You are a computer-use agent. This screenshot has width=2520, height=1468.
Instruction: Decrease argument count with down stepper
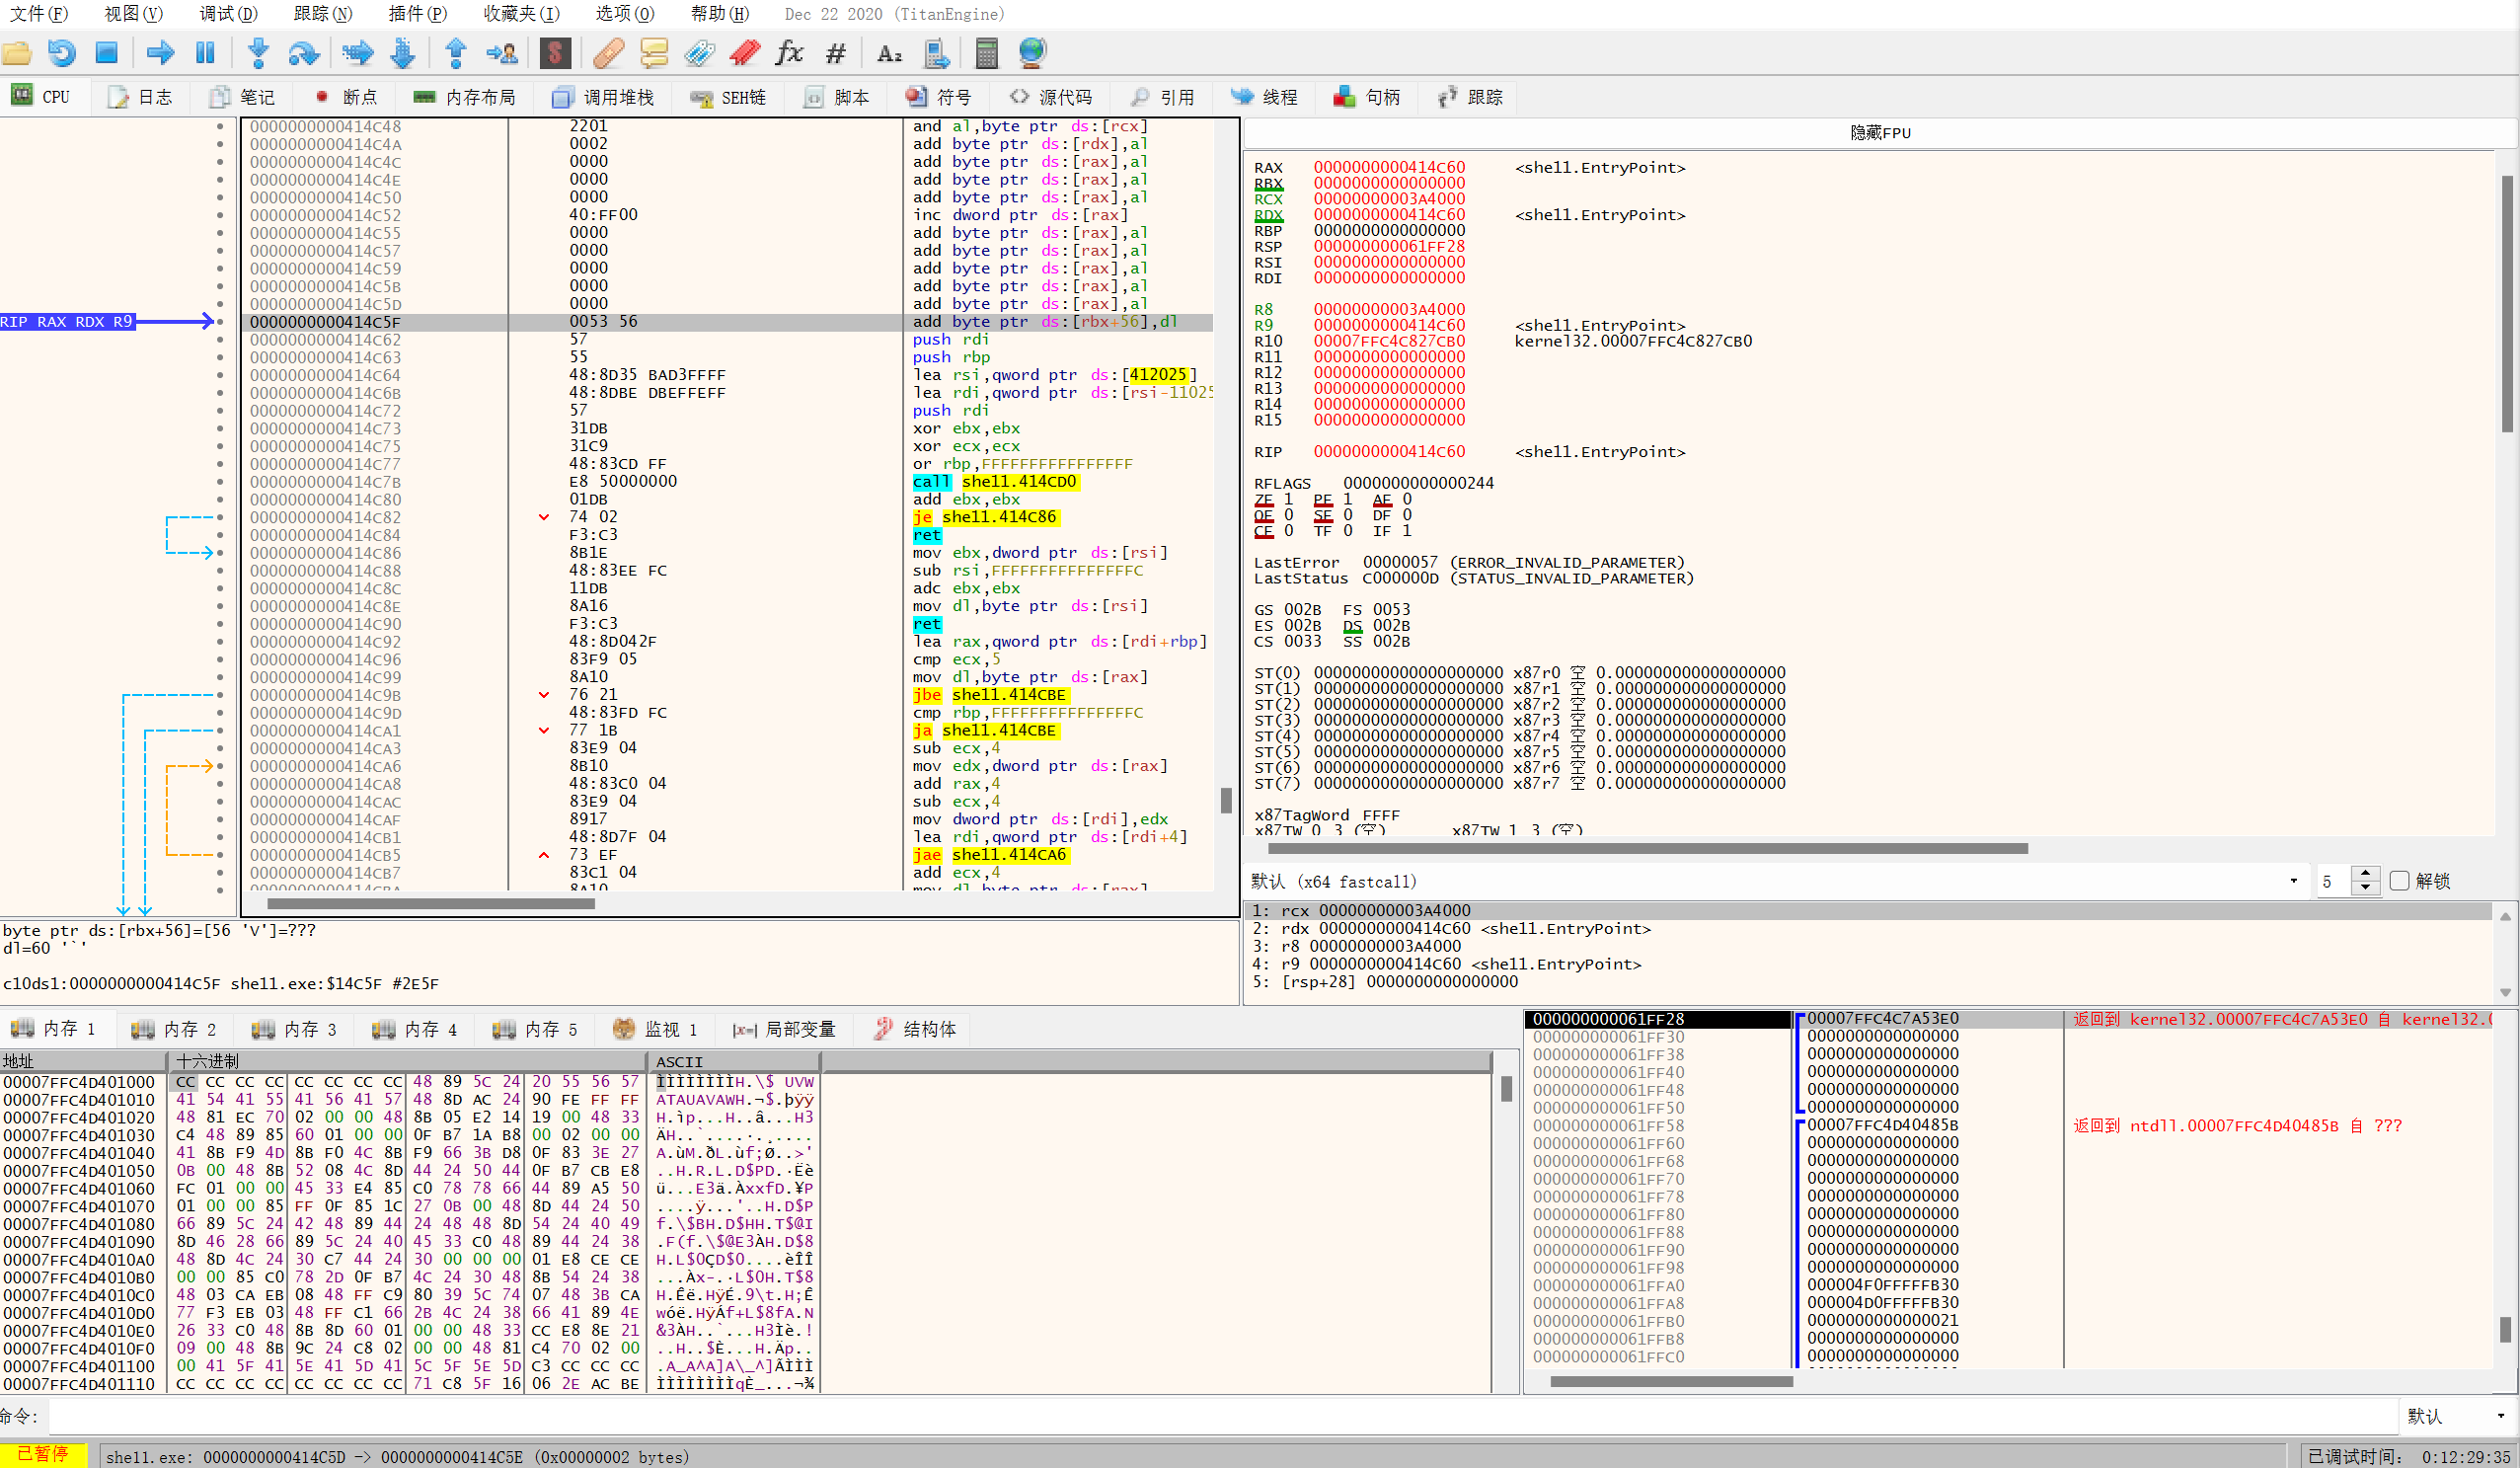pos(2365,888)
